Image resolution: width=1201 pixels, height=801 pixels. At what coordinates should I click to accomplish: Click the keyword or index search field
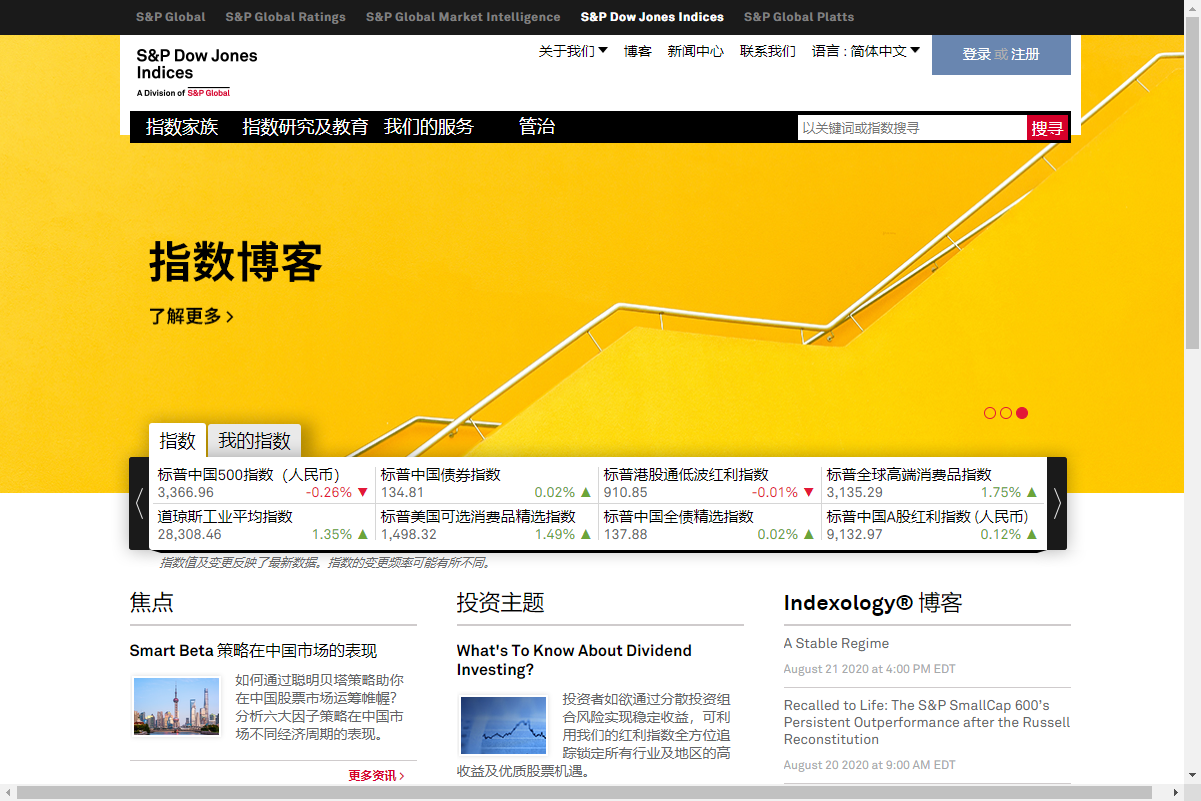coord(912,128)
